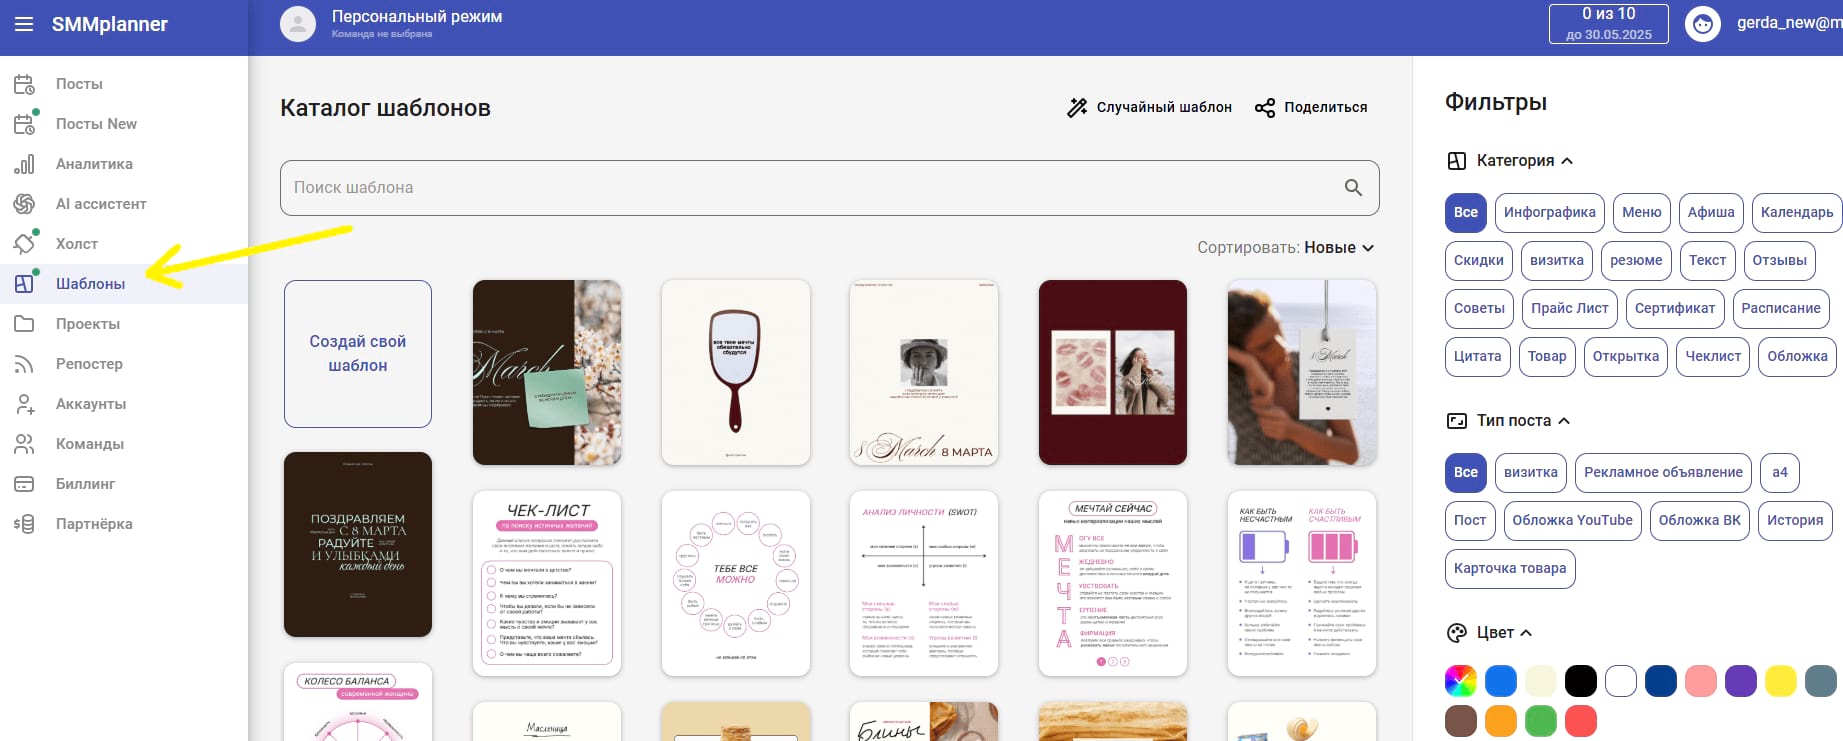
Task: Select the purple color swatch
Action: [x=1741, y=681]
